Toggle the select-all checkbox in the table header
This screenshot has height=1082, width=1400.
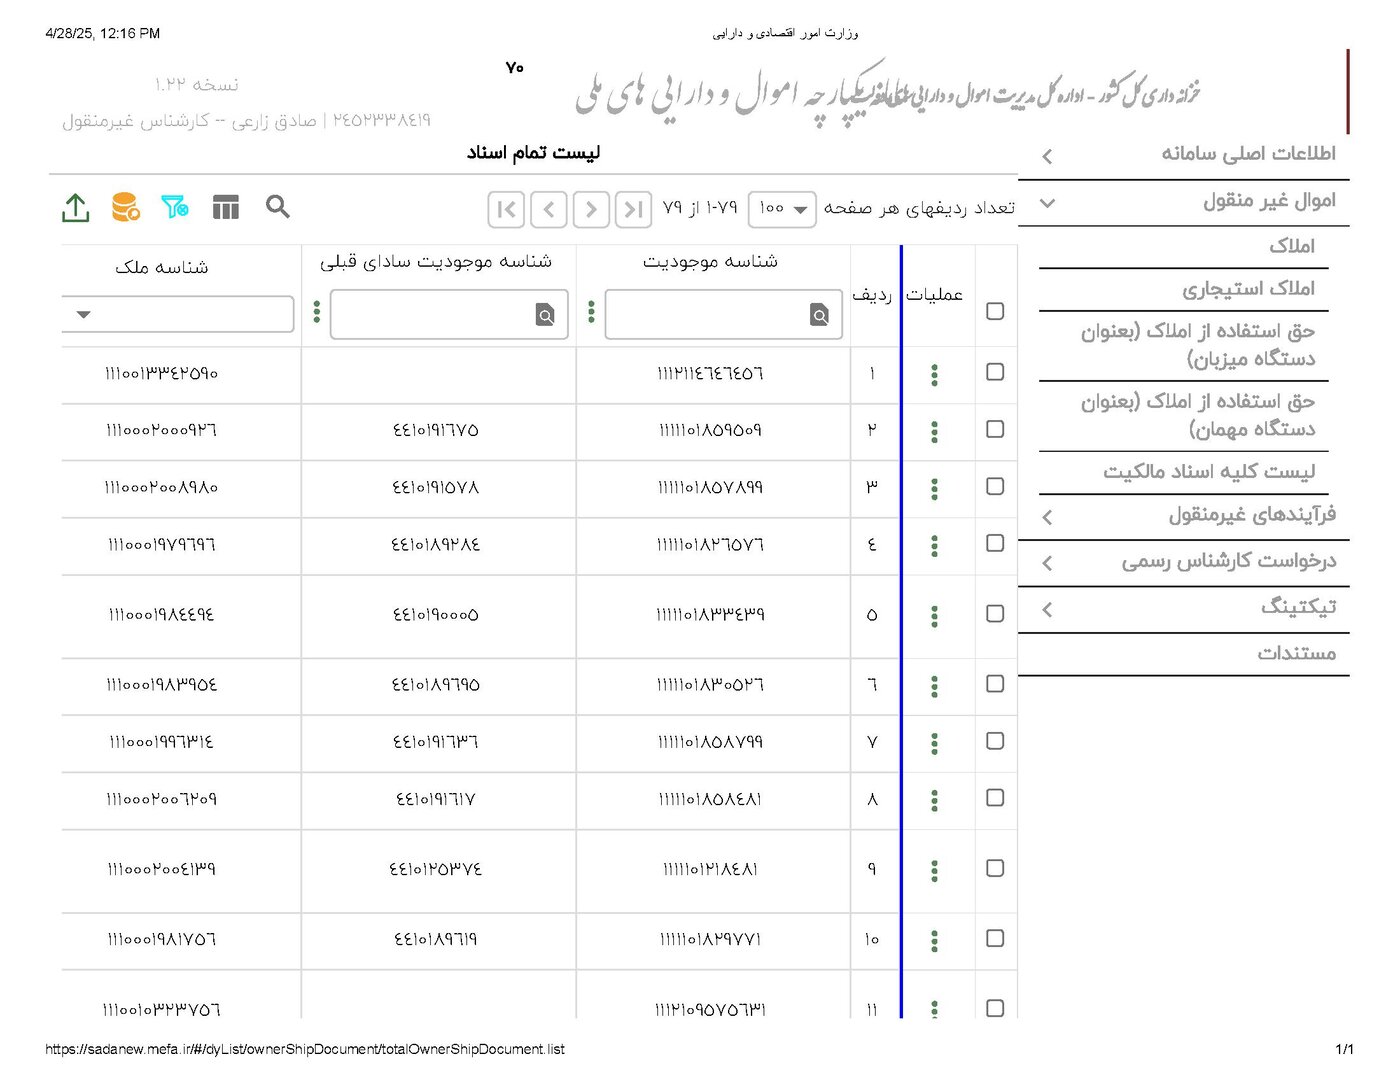995,311
